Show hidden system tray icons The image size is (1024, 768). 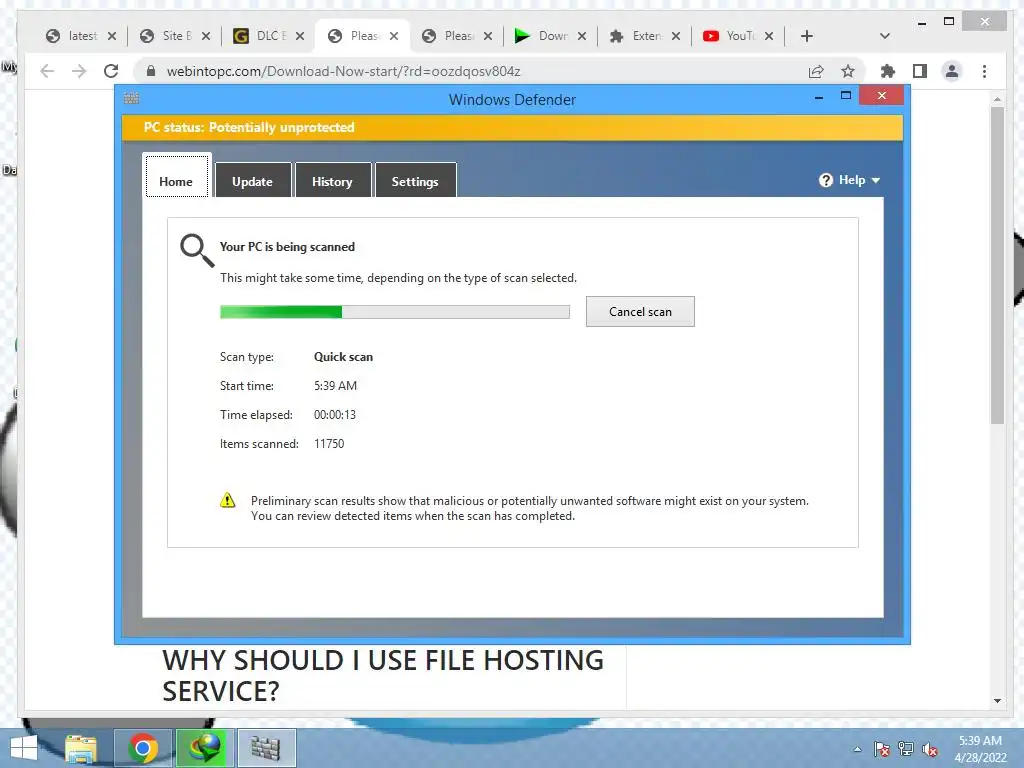click(857, 749)
